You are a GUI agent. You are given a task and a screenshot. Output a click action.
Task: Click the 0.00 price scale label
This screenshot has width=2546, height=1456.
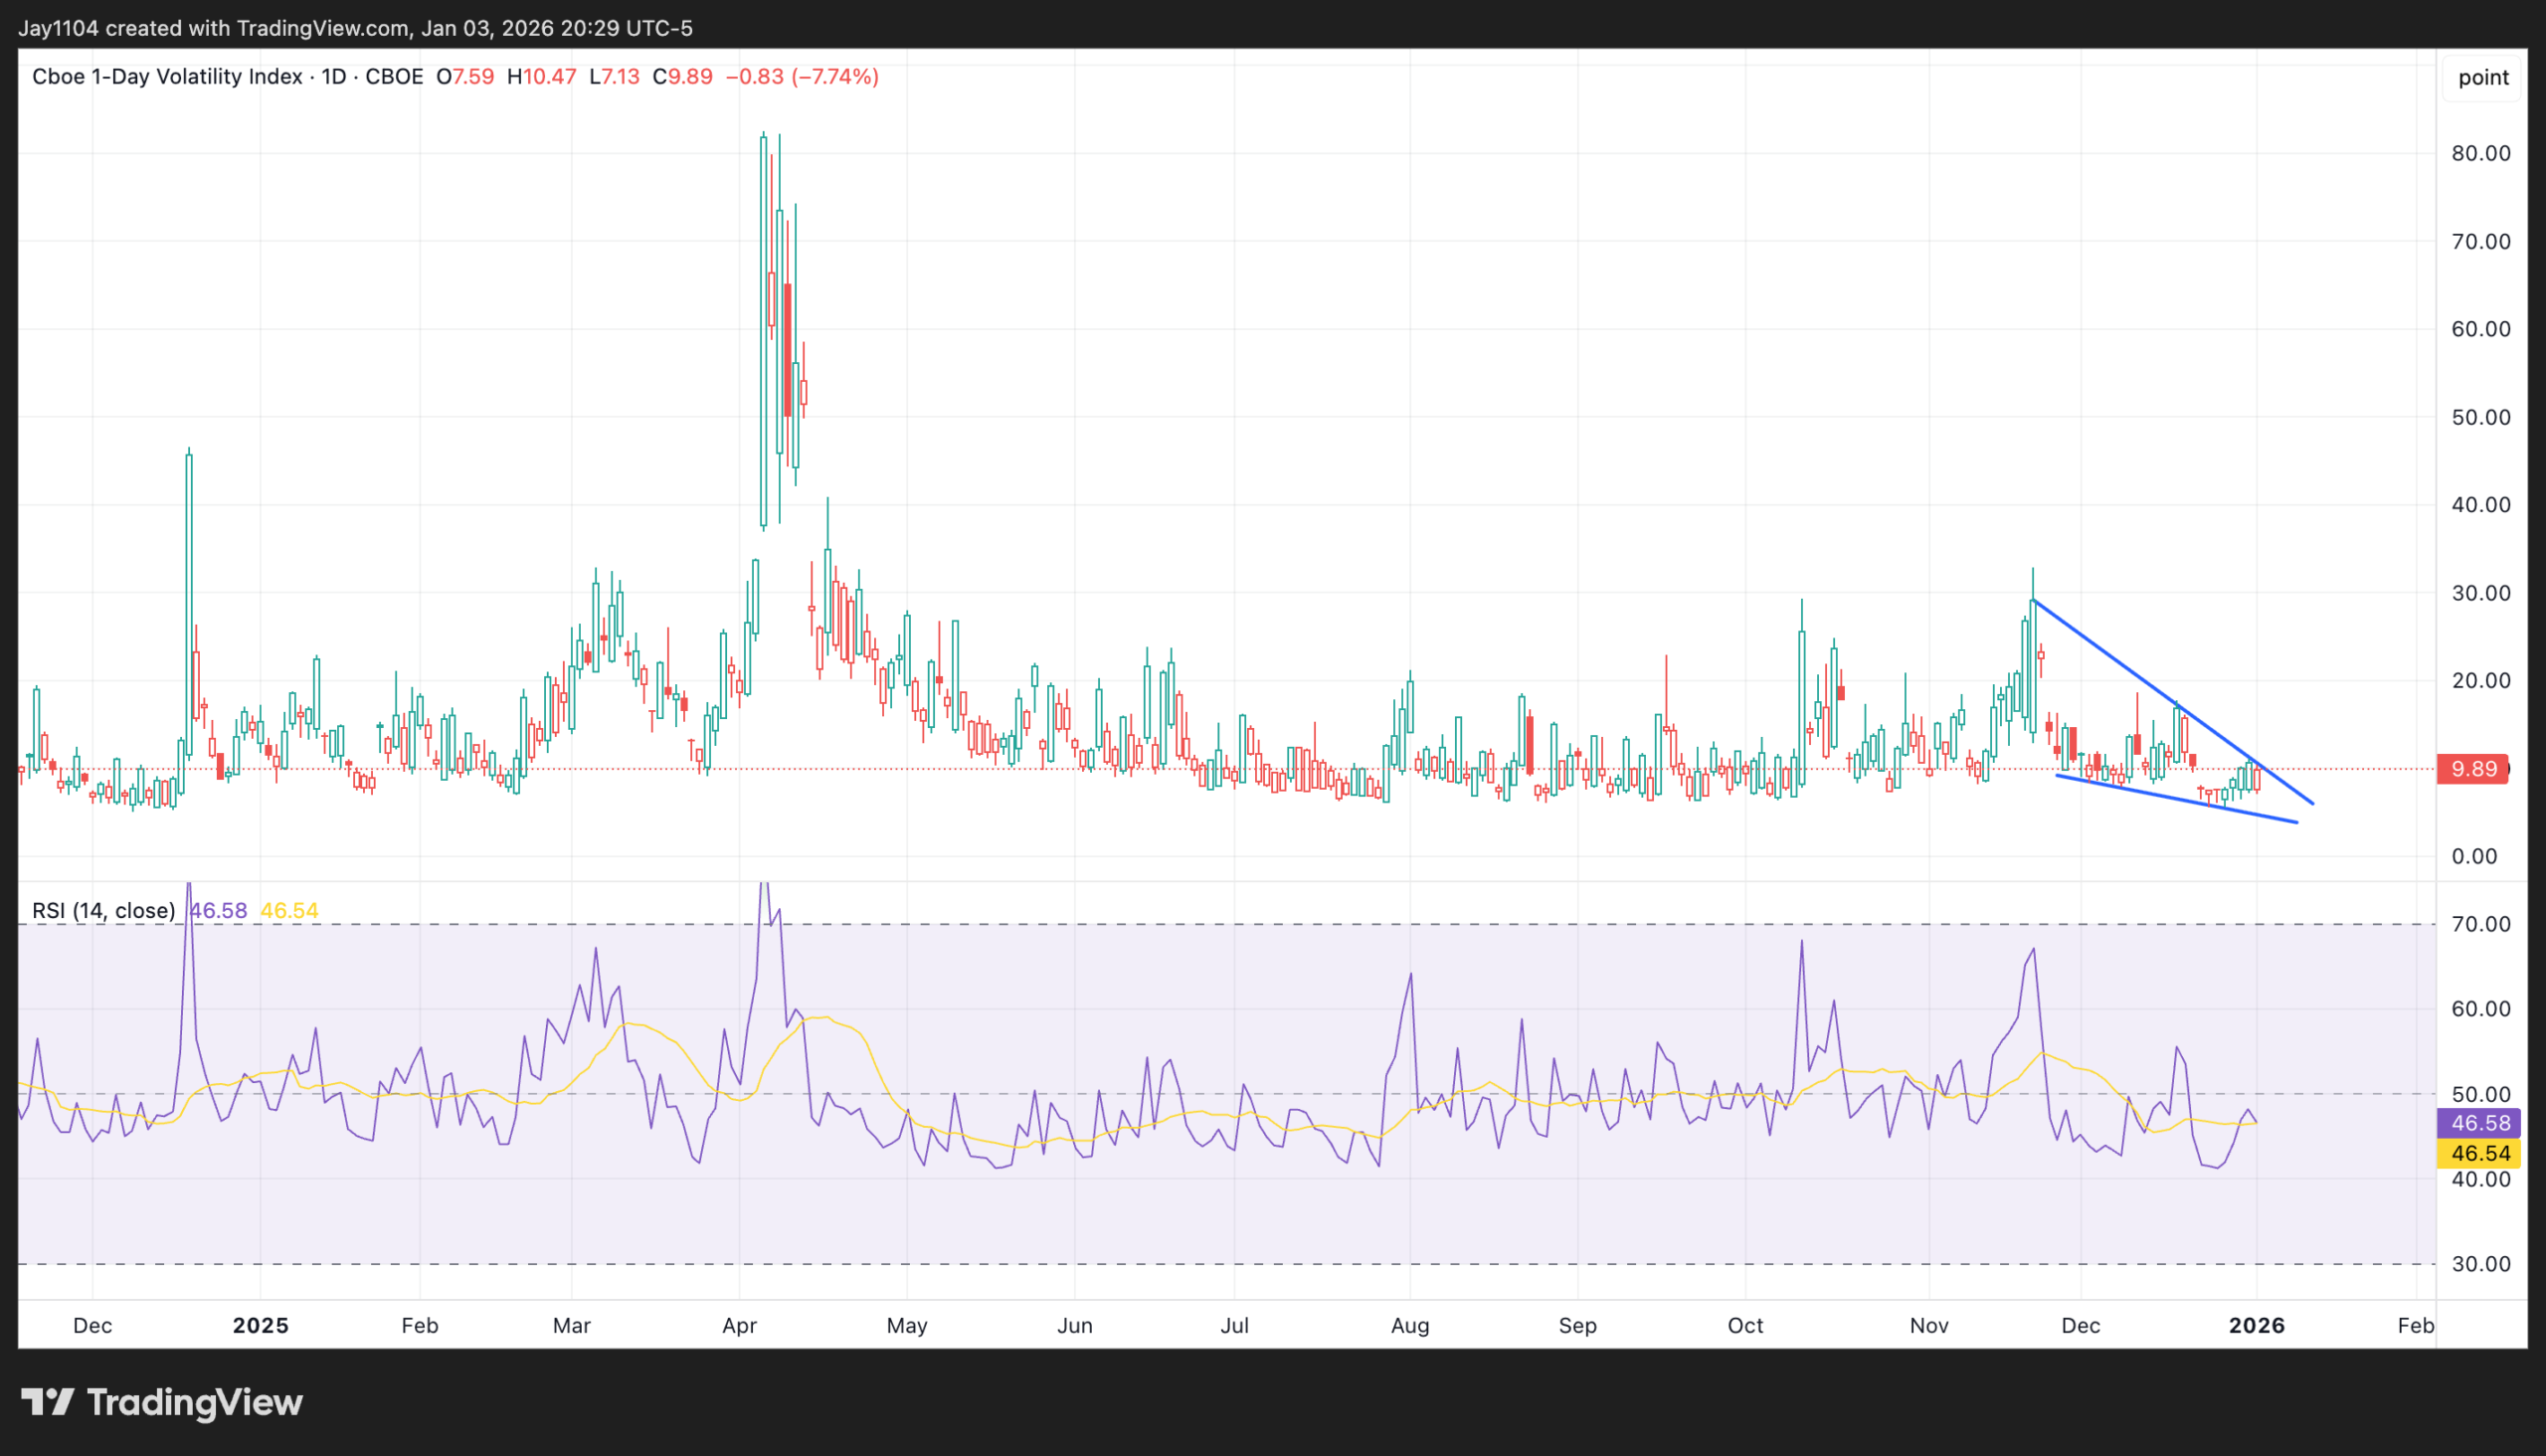pyautogui.click(x=2474, y=856)
